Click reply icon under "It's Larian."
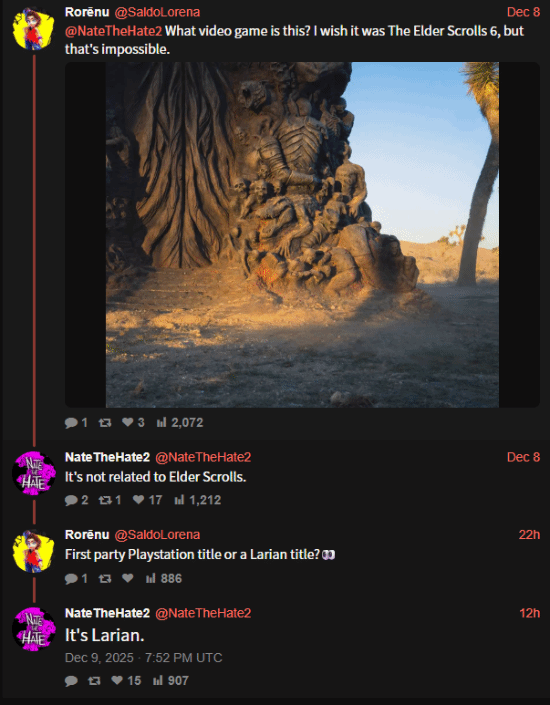550x705 pixels. (71, 681)
